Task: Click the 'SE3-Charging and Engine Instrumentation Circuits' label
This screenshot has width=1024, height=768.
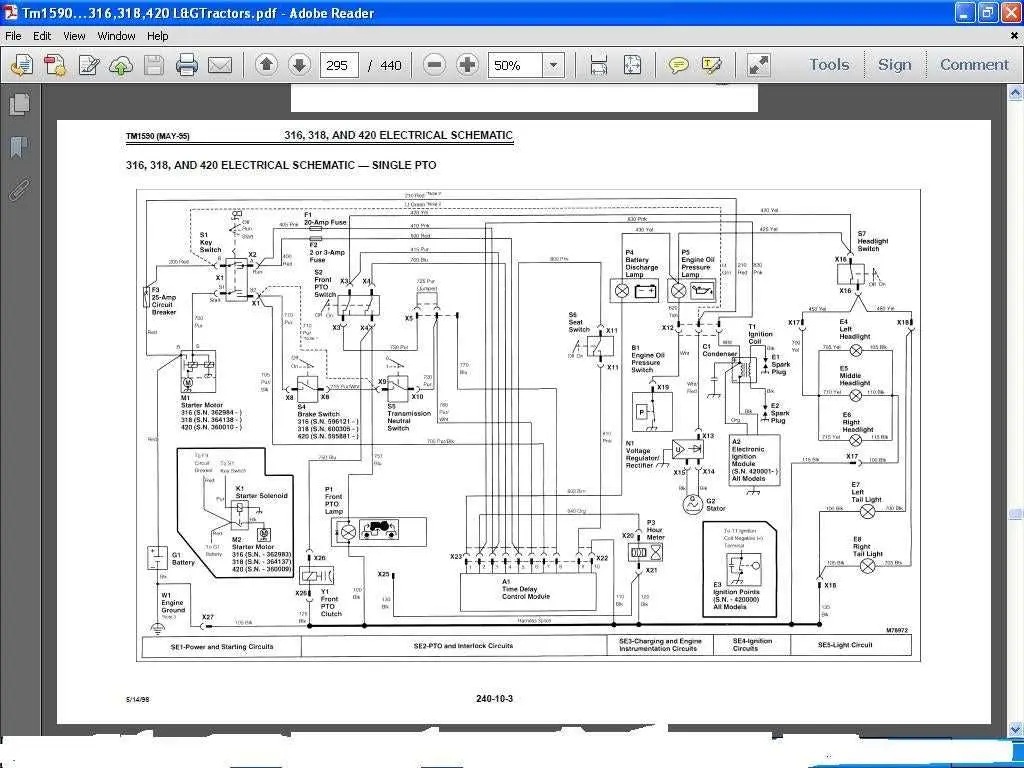Action: (660, 645)
